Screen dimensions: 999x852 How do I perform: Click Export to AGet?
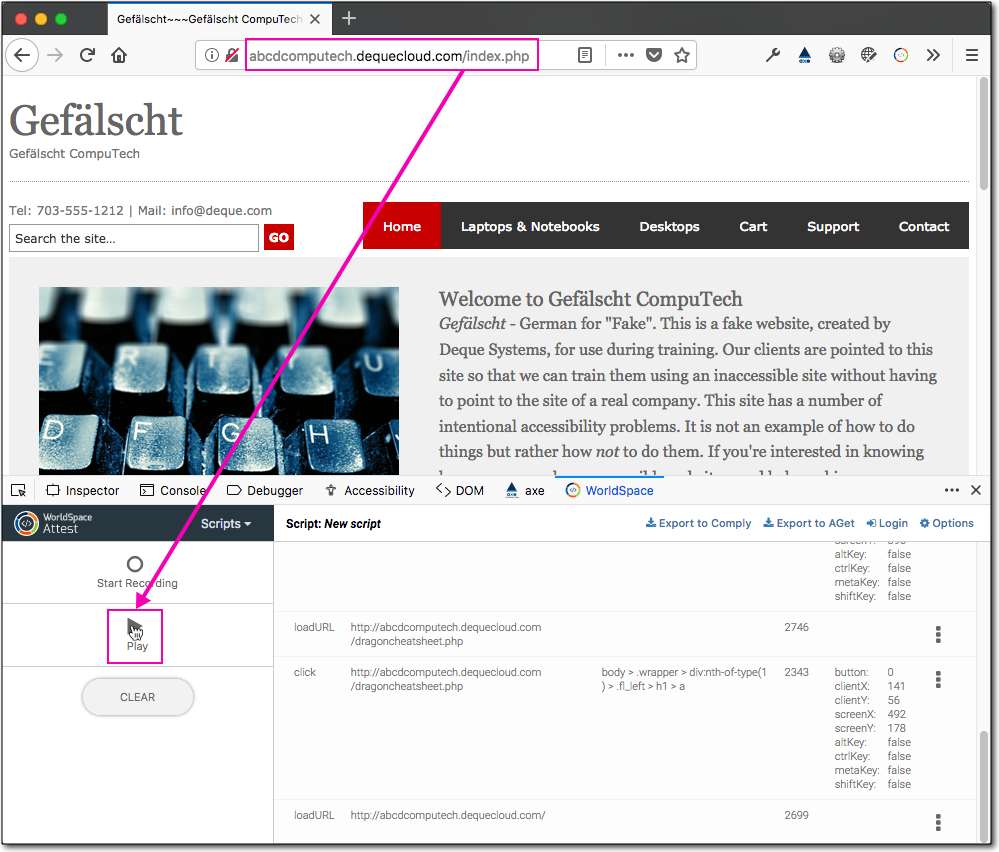(x=809, y=523)
